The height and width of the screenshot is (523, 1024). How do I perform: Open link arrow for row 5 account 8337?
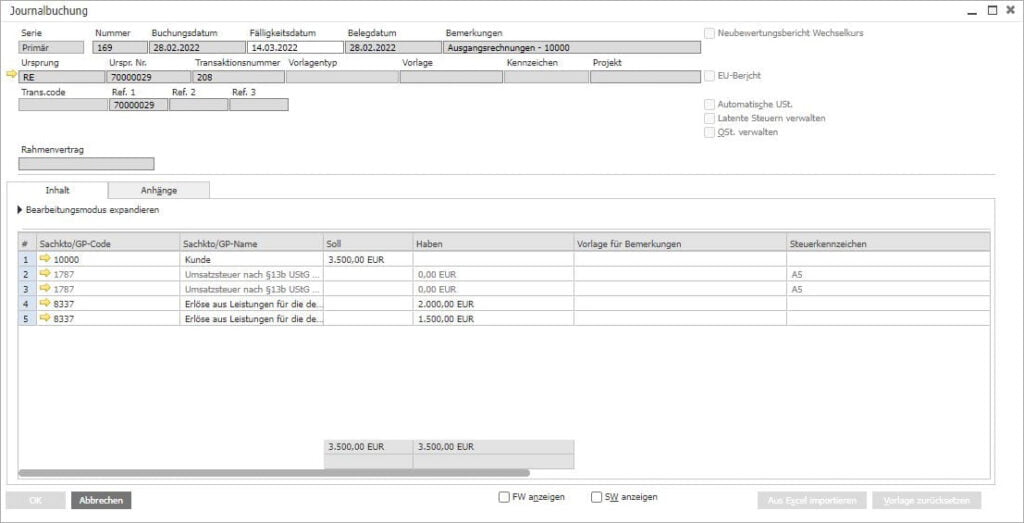pyautogui.click(x=45, y=318)
